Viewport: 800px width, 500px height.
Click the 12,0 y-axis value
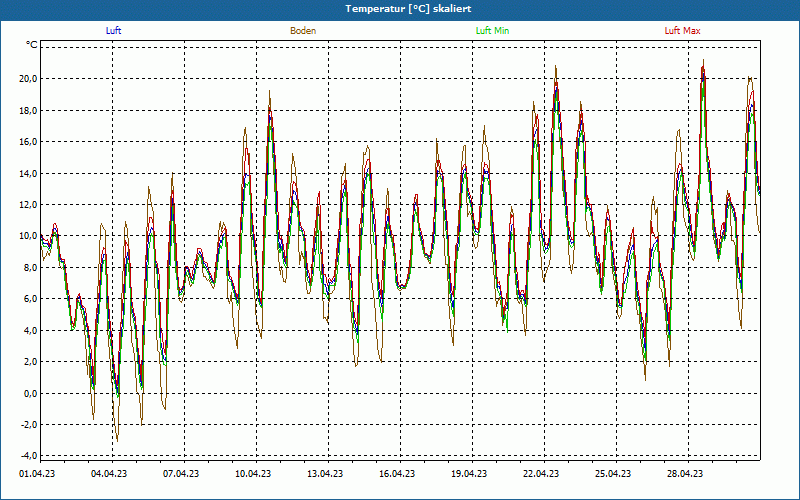coord(28,205)
